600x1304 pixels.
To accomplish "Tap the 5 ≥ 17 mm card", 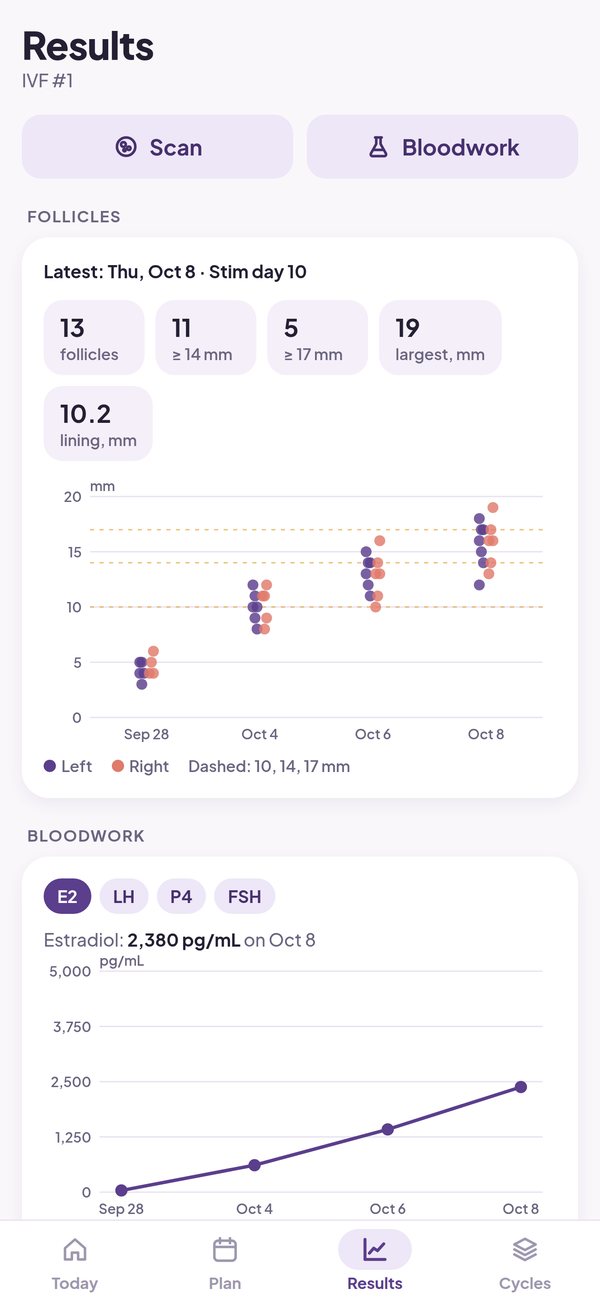I will [318, 338].
